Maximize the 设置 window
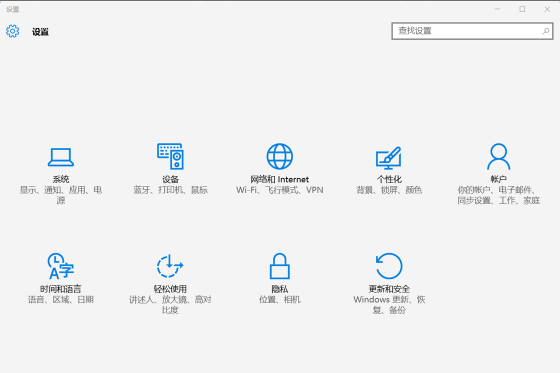The width and height of the screenshot is (560, 373). 522,9
